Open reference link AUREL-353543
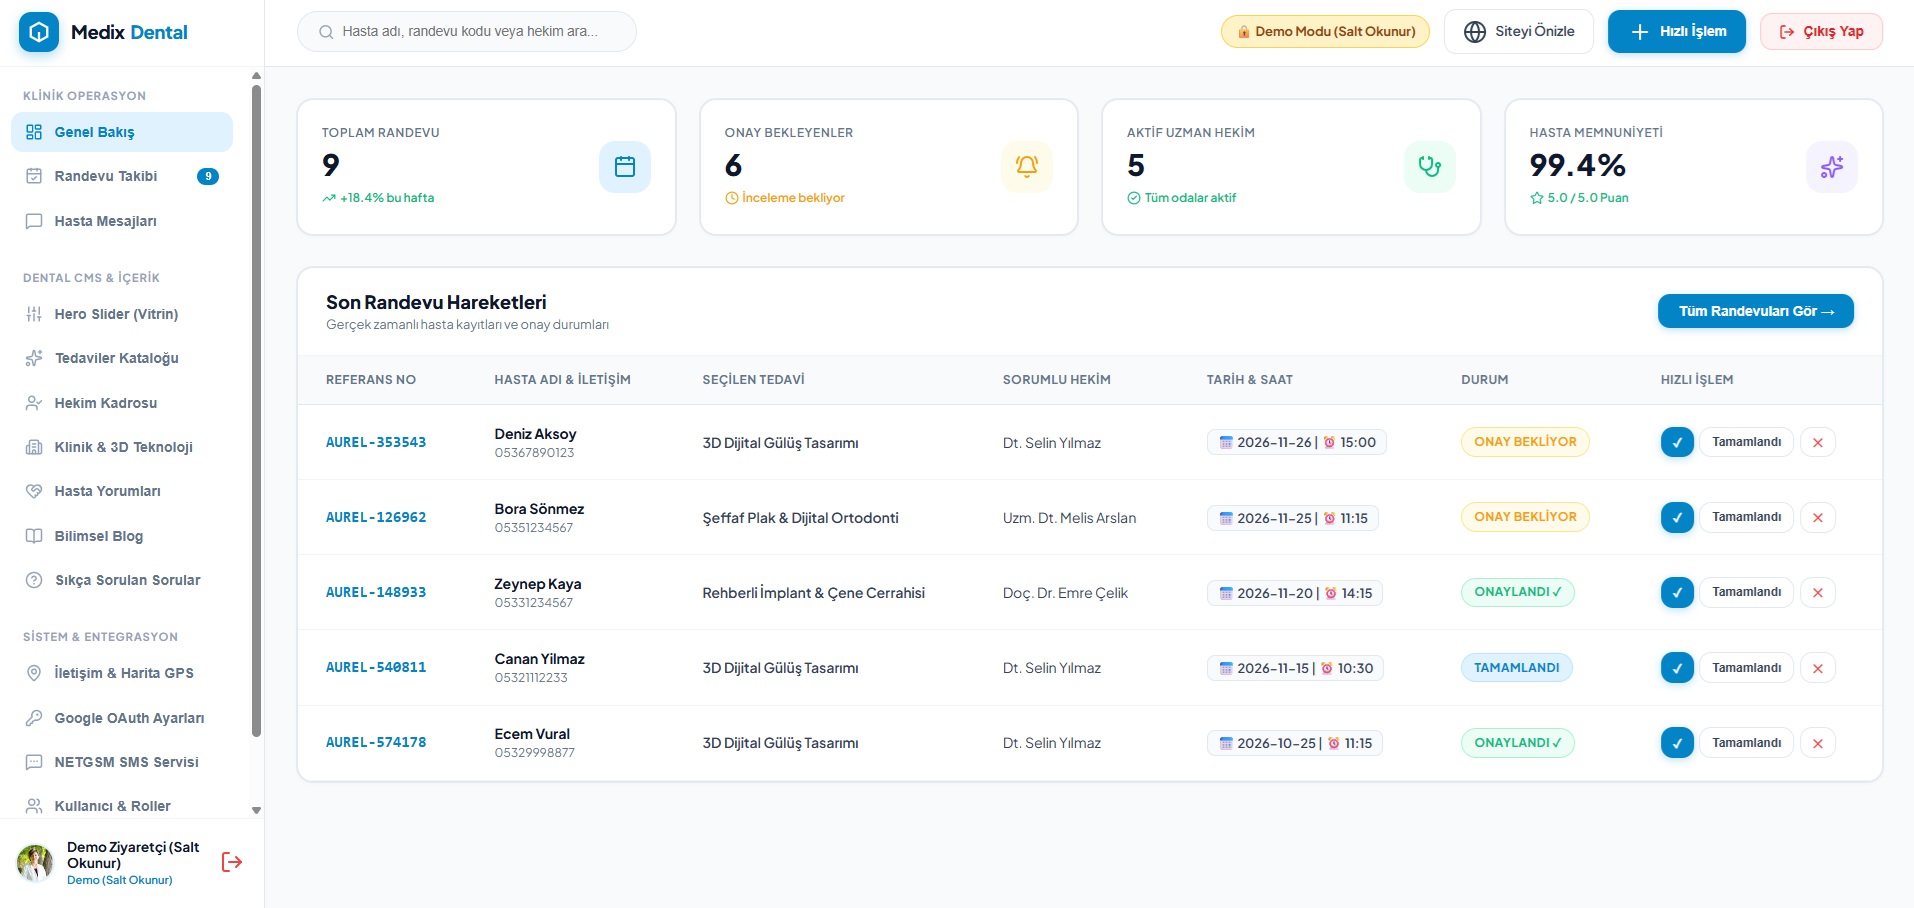Image resolution: width=1914 pixels, height=908 pixels. pyautogui.click(x=376, y=442)
